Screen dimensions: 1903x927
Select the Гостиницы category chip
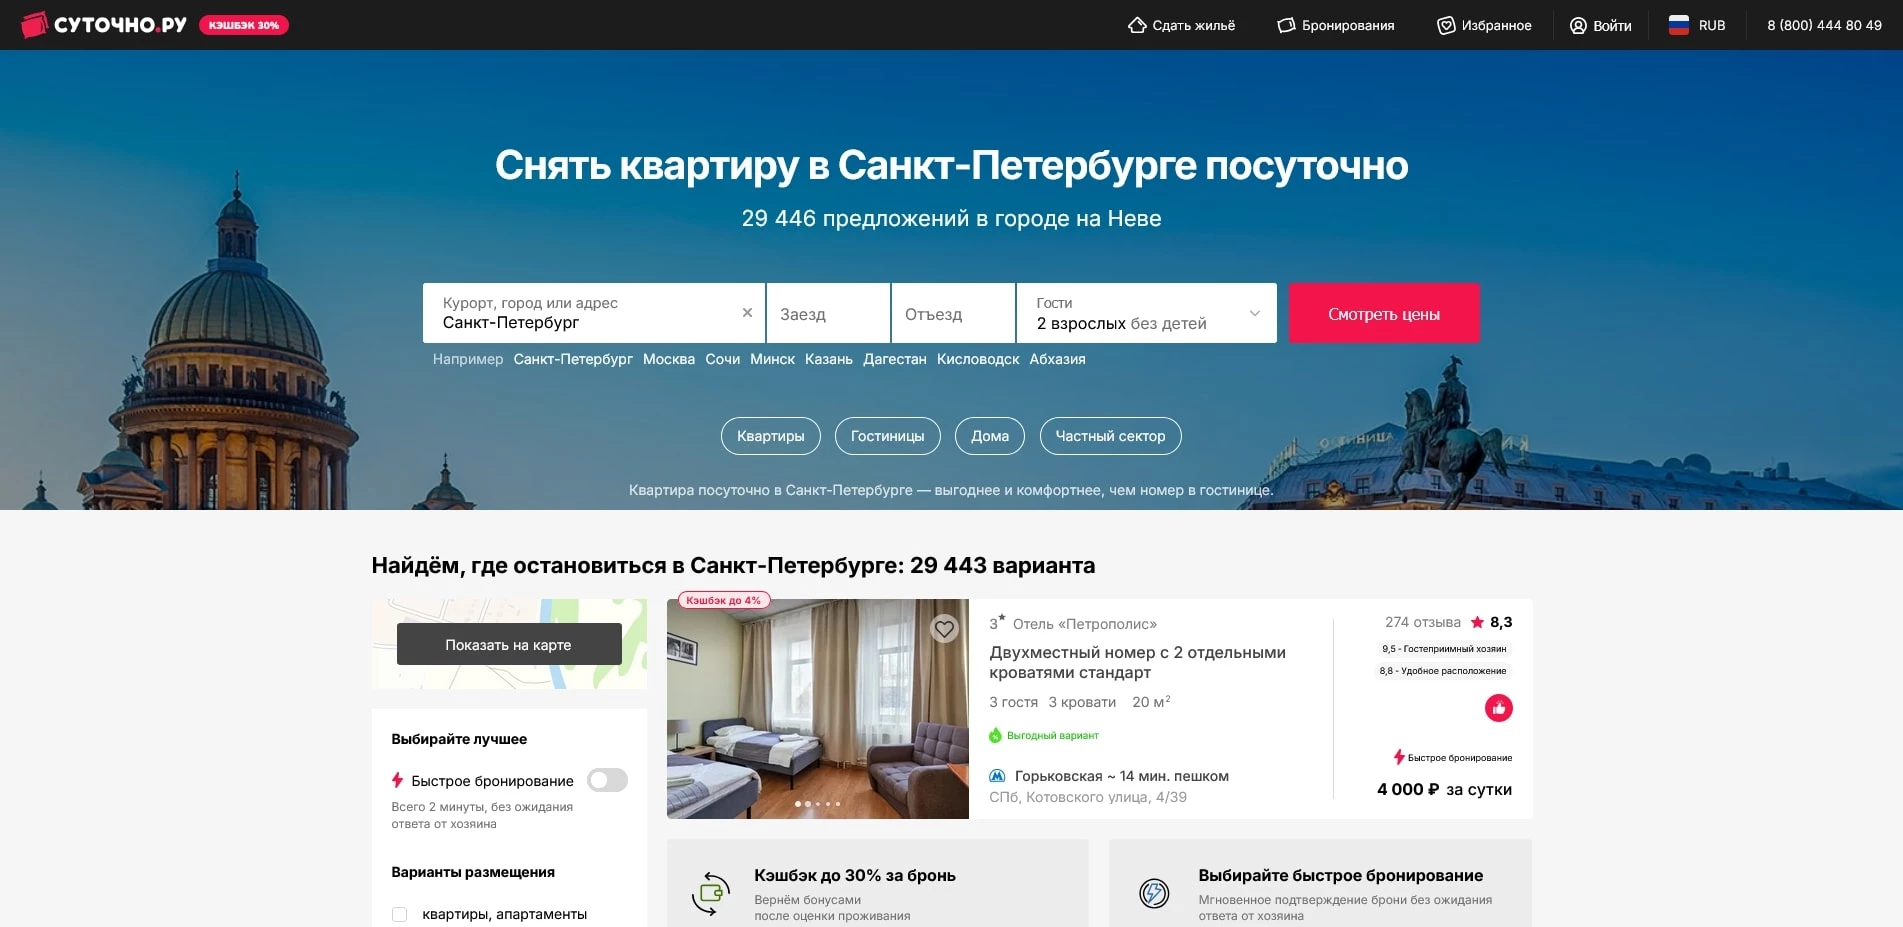[x=887, y=436]
